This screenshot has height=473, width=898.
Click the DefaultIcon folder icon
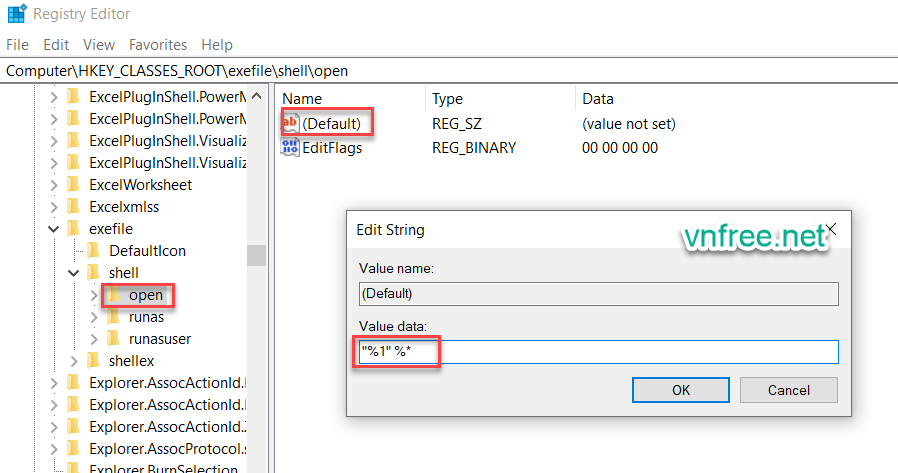point(93,251)
